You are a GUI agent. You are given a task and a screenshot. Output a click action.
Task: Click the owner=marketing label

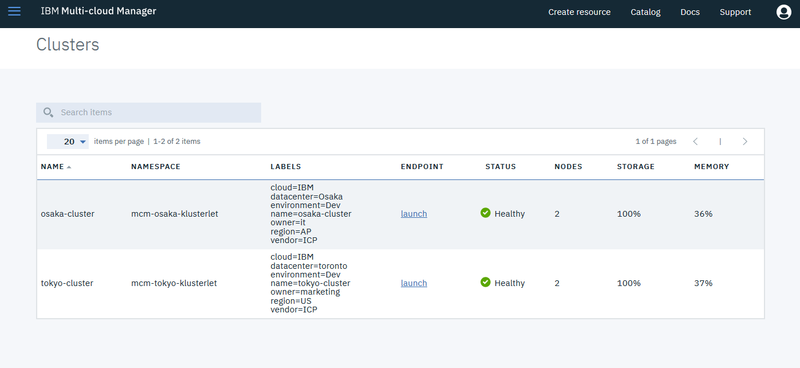click(x=305, y=292)
